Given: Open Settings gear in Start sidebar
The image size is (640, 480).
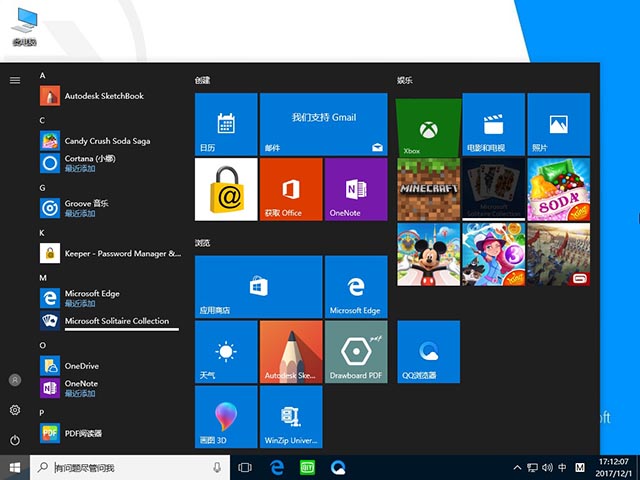Looking at the screenshot, I should pos(15,410).
